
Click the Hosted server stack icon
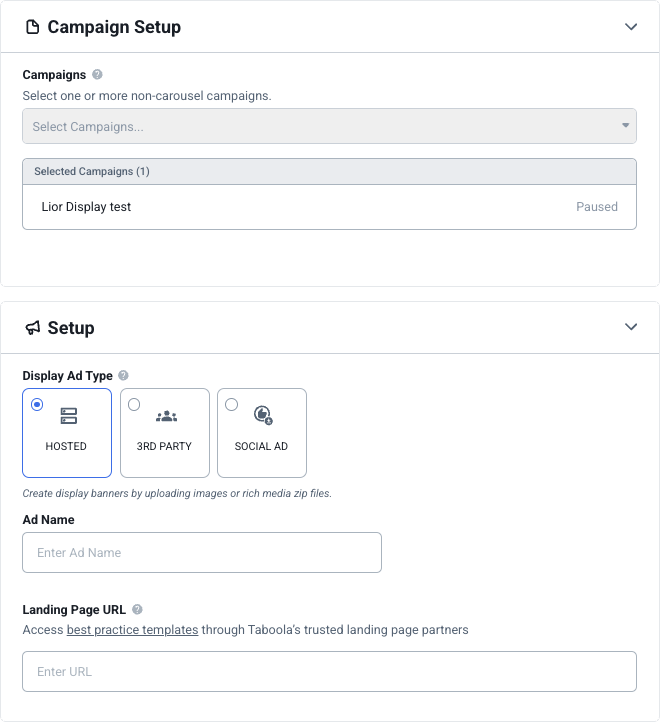69,416
